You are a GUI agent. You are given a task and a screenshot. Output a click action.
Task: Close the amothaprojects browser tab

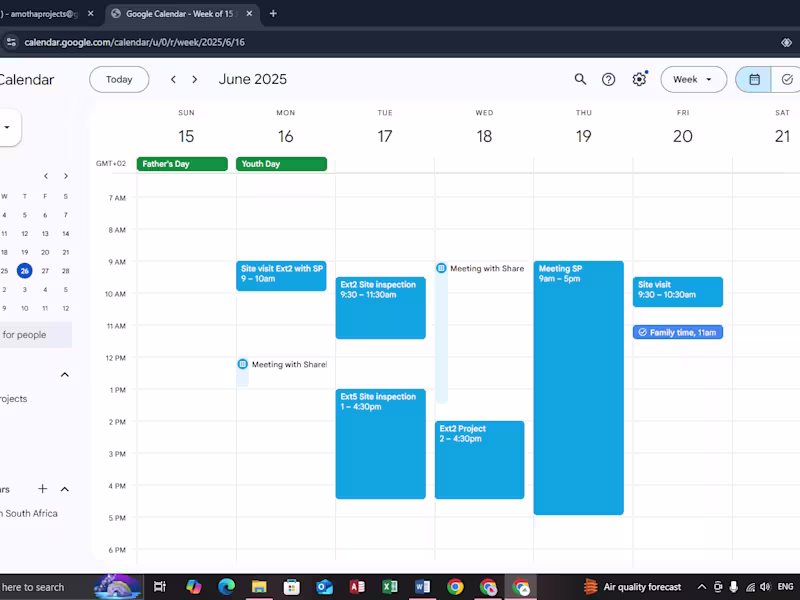pyautogui.click(x=90, y=14)
